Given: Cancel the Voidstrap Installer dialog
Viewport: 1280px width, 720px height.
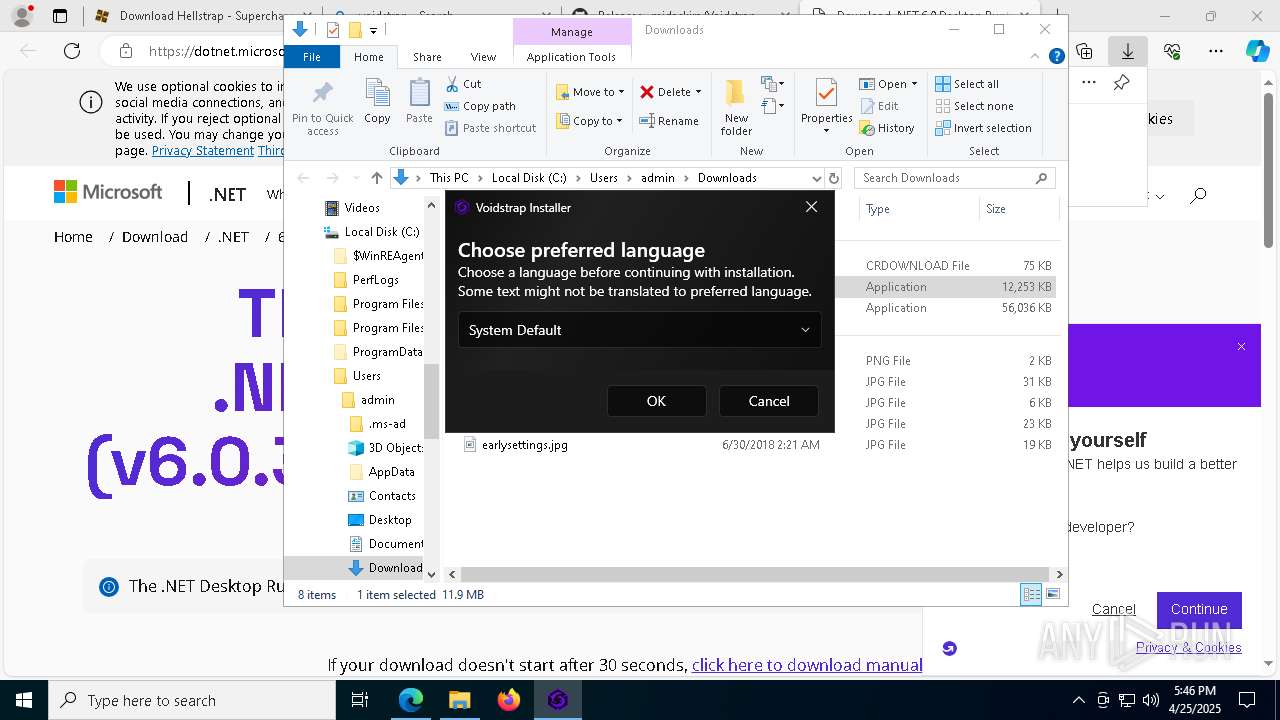Looking at the screenshot, I should [x=769, y=401].
